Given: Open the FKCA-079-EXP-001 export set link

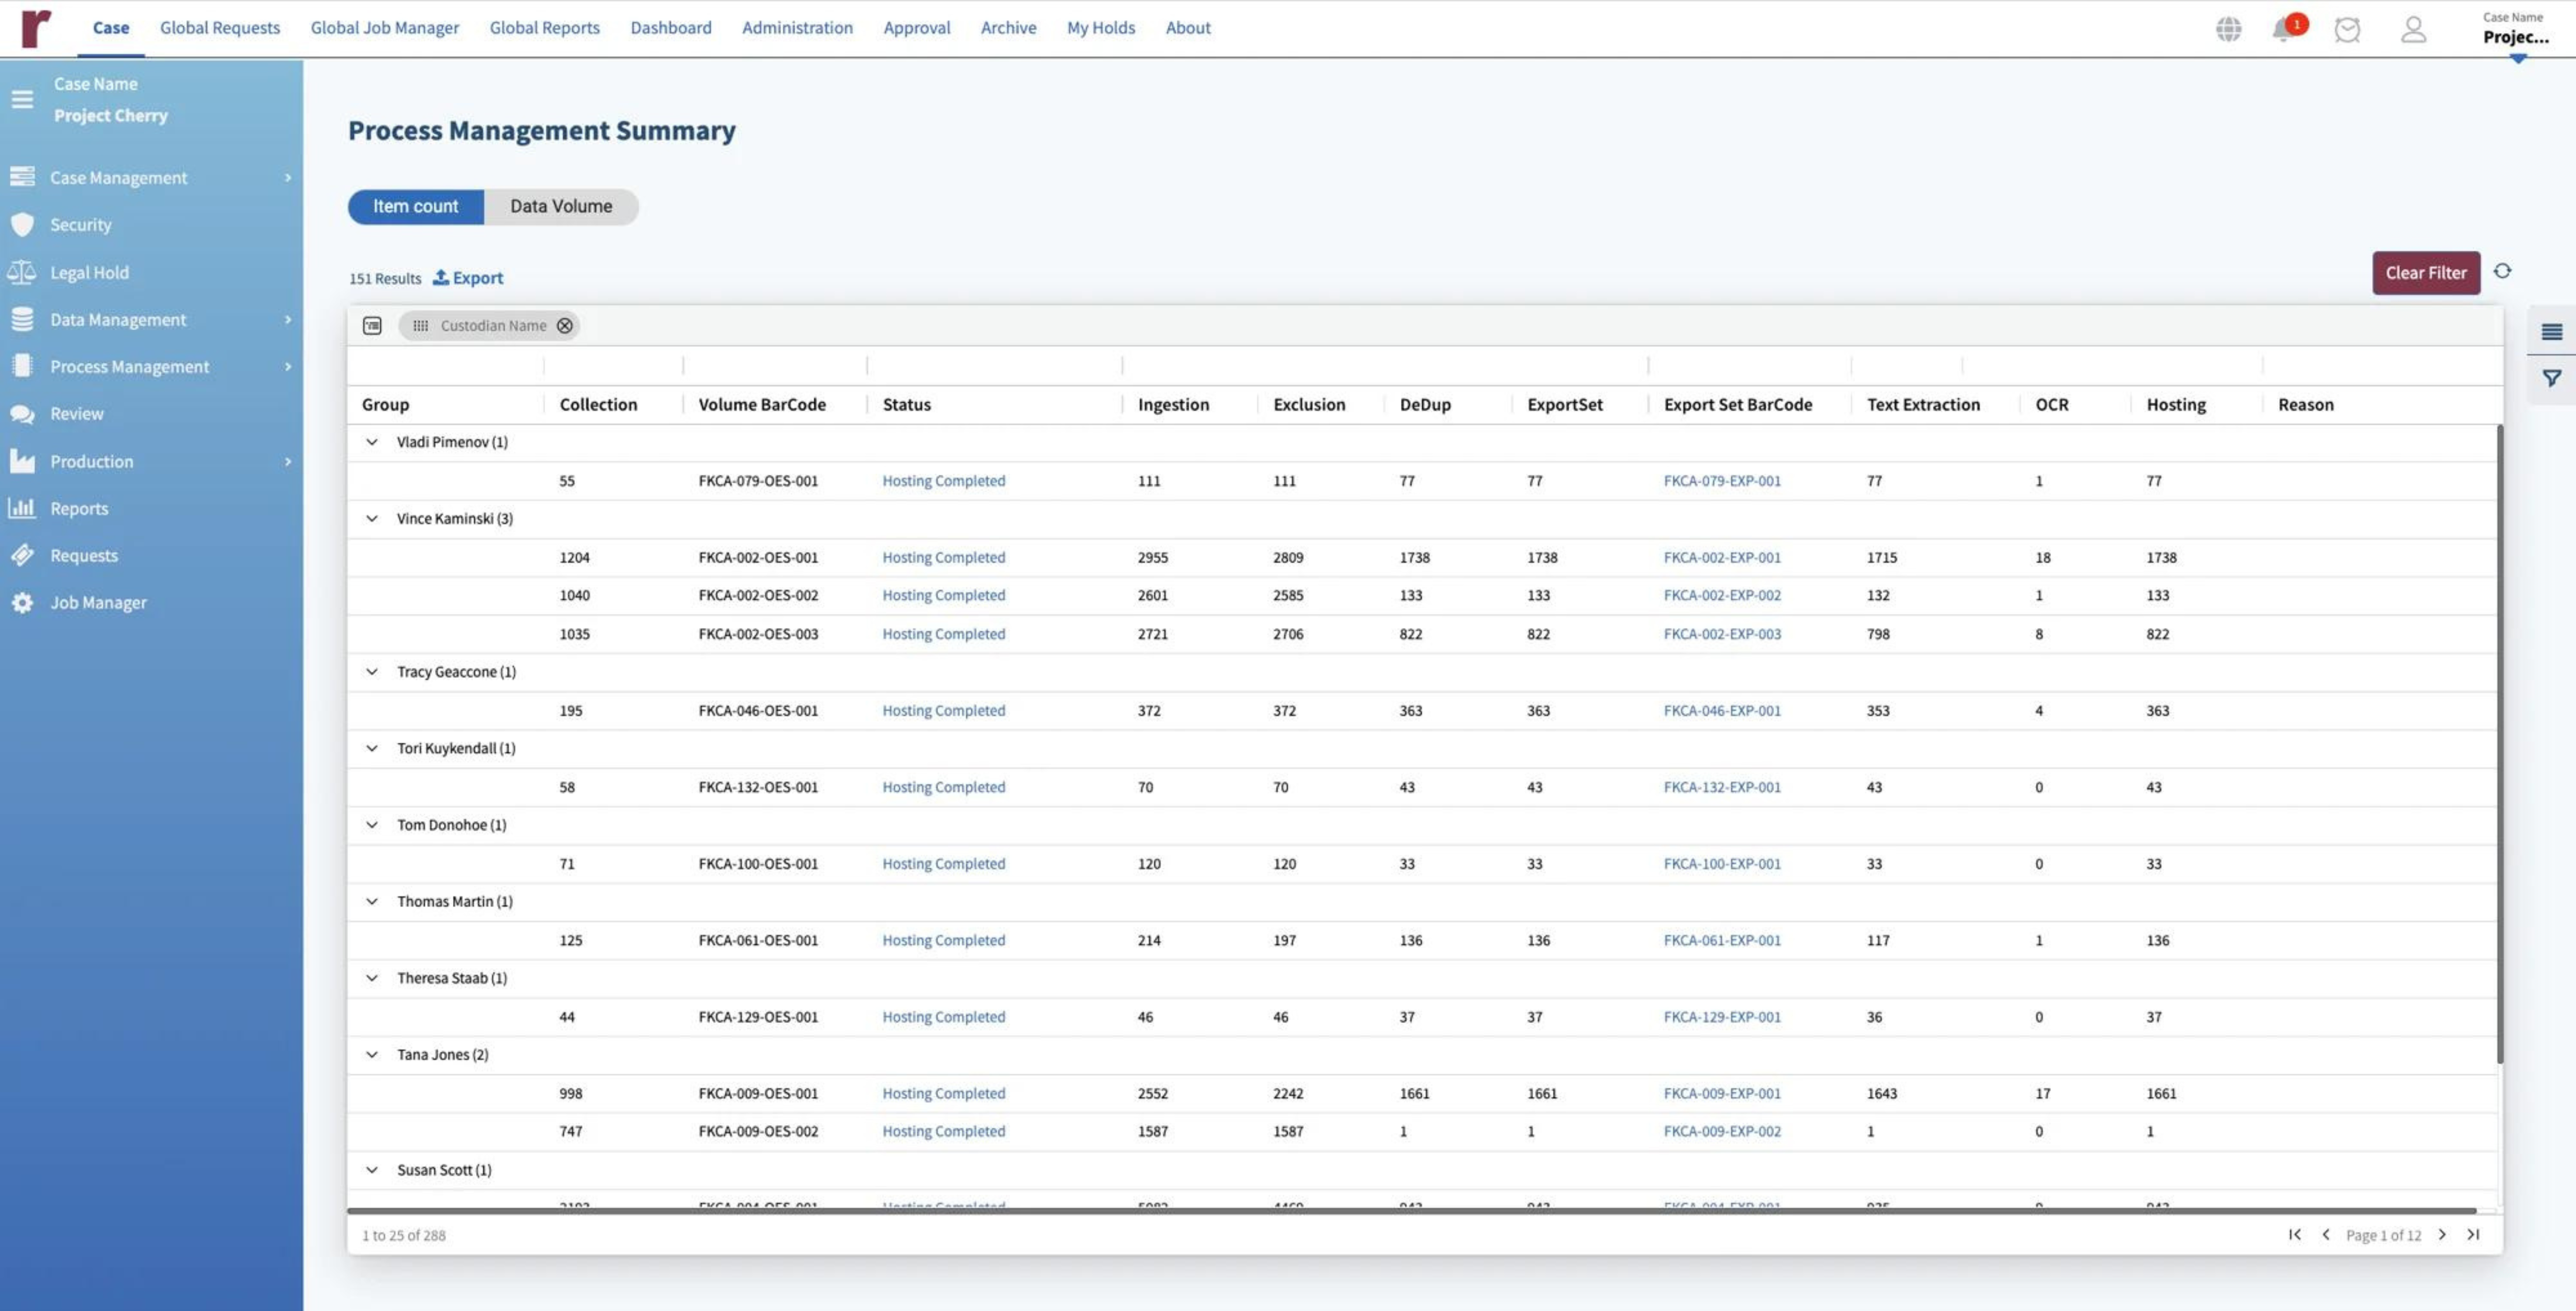Looking at the screenshot, I should (x=1721, y=480).
